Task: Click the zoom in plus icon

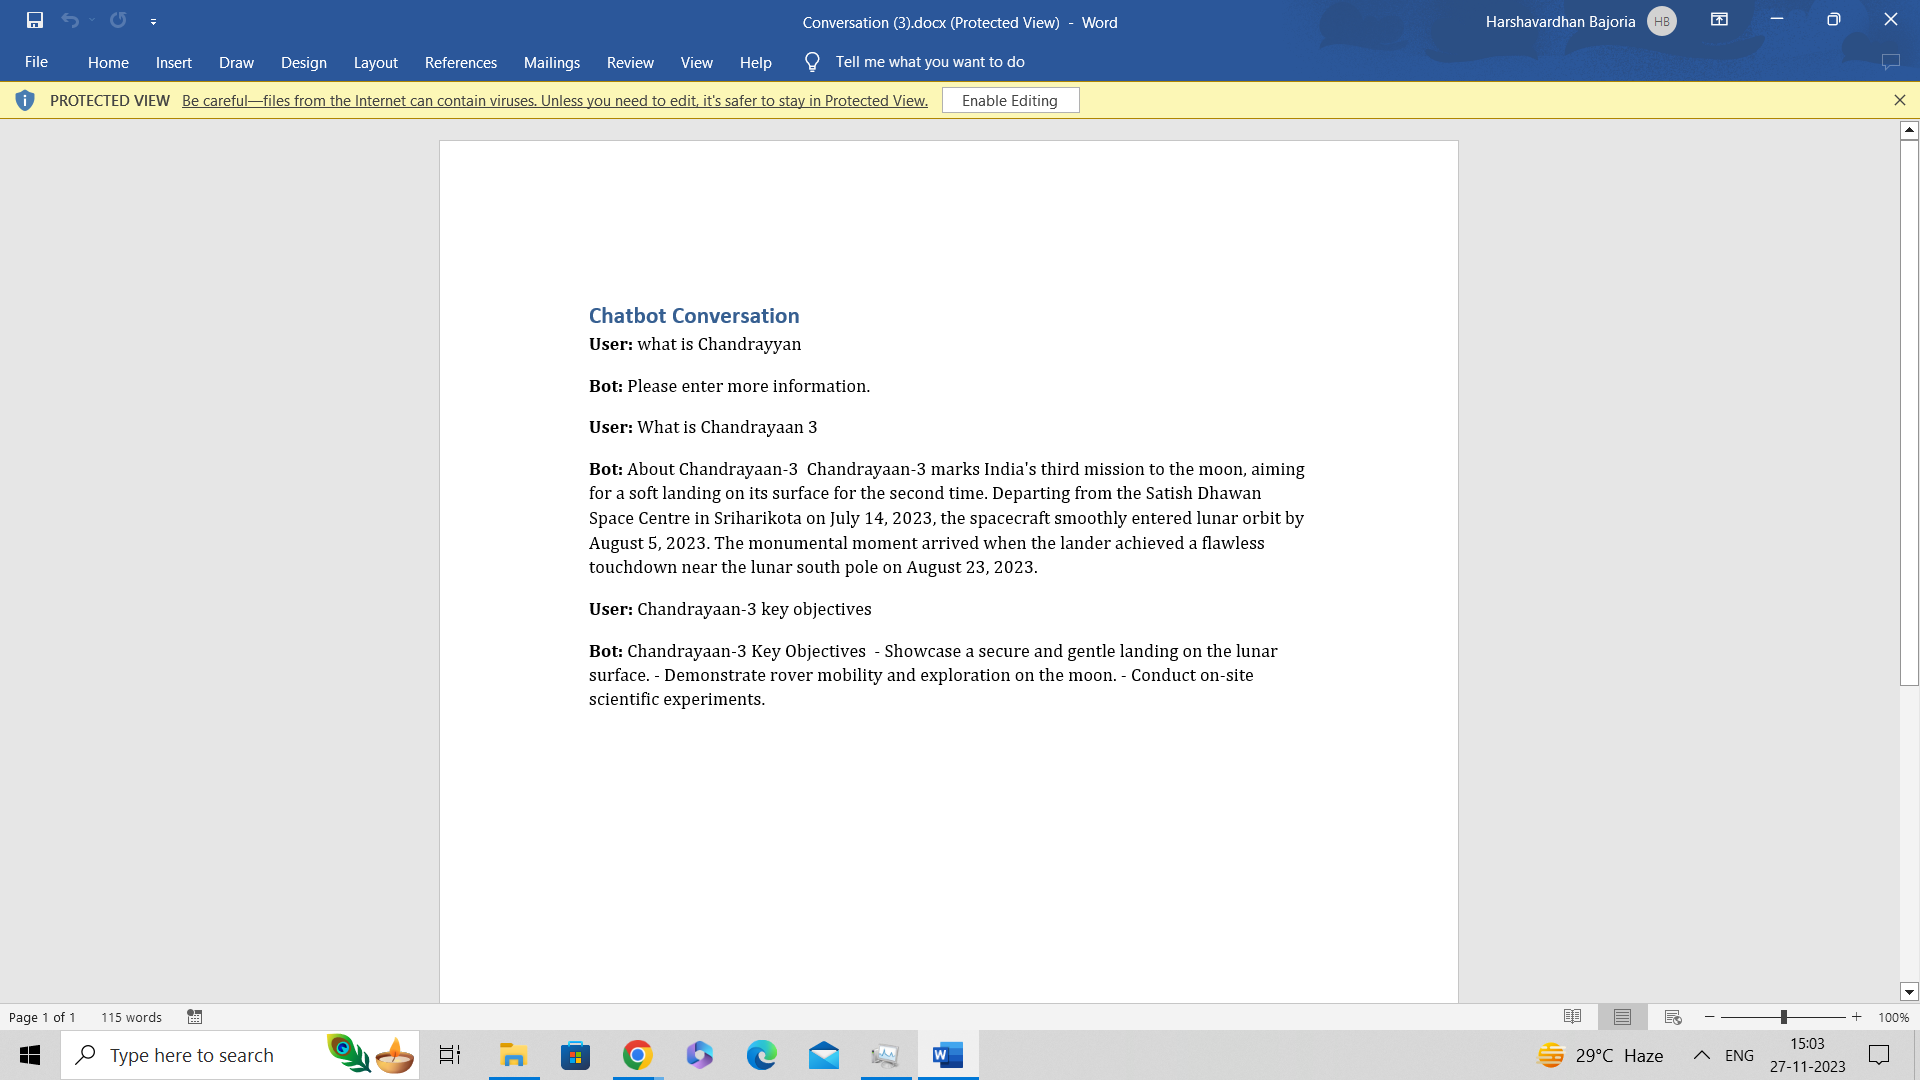Action: (x=1857, y=1017)
